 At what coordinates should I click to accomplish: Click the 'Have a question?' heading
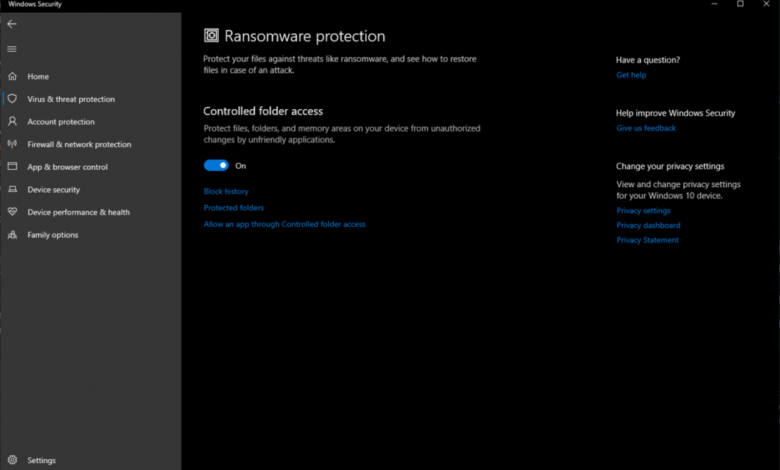[648, 60]
